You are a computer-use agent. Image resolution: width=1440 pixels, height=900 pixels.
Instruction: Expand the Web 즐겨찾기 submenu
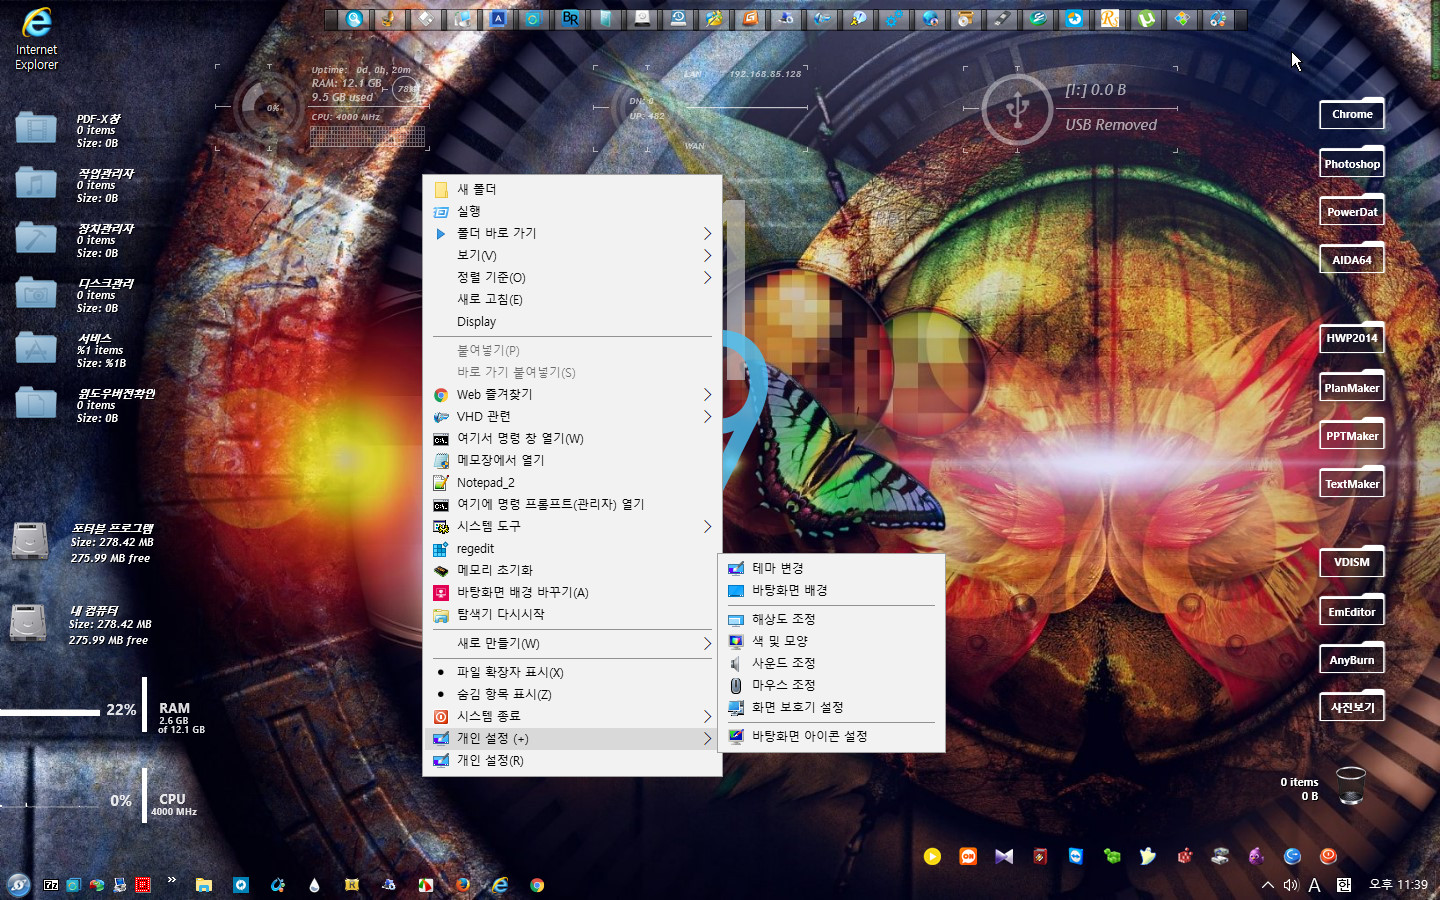(573, 394)
